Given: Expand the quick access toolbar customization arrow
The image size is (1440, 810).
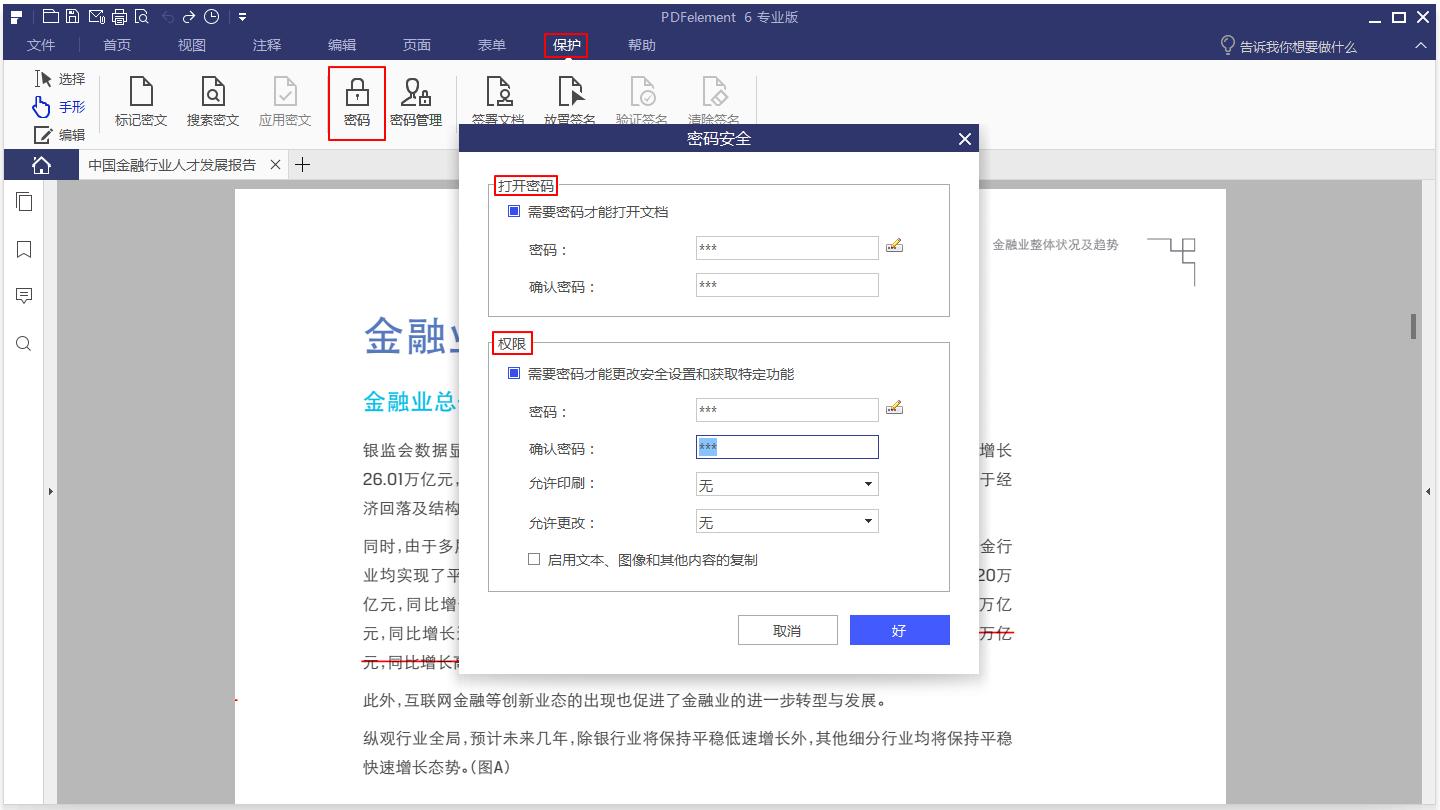Looking at the screenshot, I should click(240, 16).
